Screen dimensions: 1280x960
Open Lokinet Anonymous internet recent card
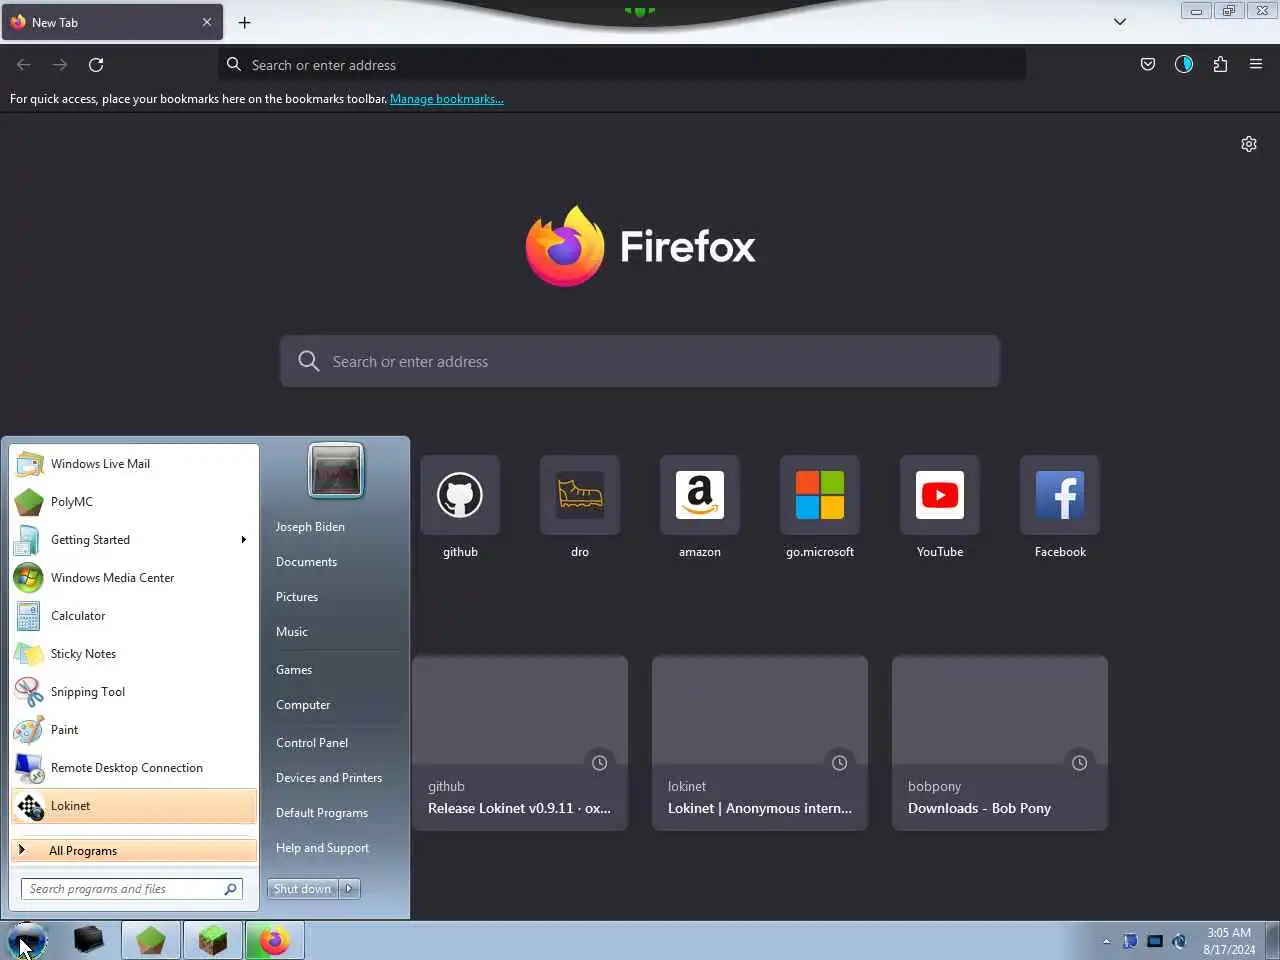(x=760, y=743)
